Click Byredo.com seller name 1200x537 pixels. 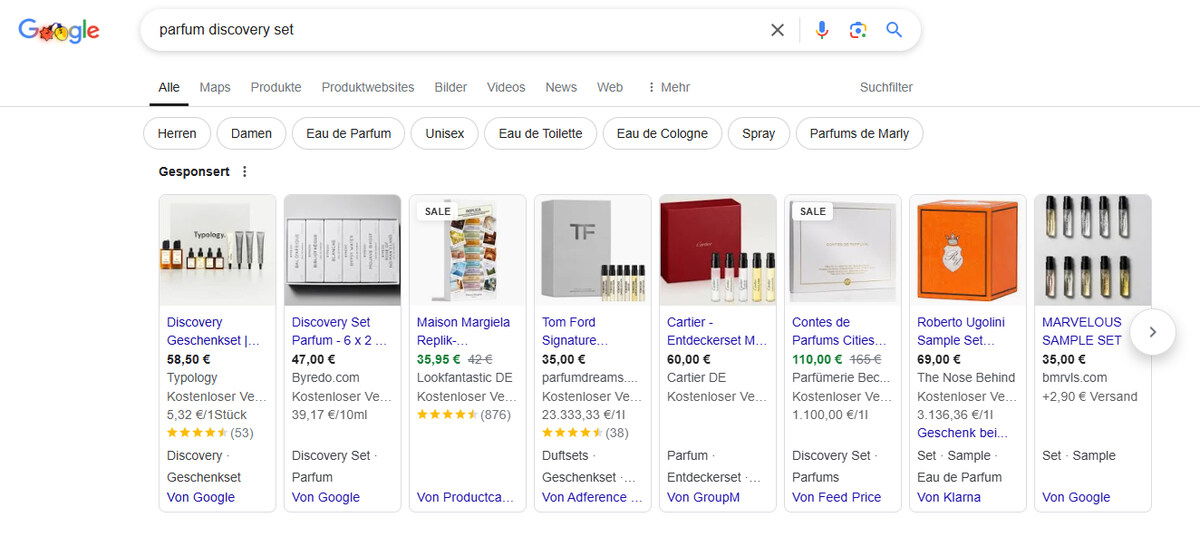325,378
